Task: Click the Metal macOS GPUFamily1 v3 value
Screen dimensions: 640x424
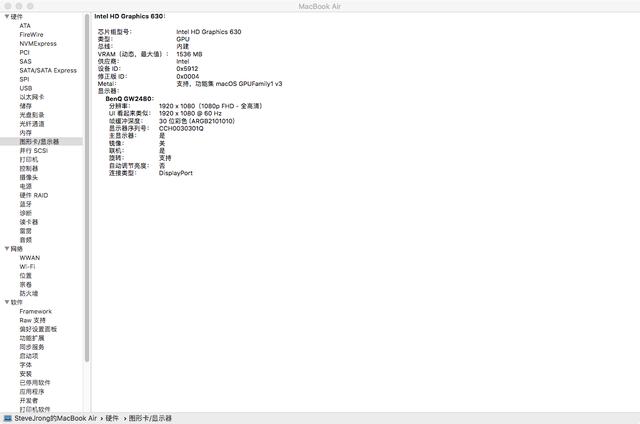Action: 229,84
